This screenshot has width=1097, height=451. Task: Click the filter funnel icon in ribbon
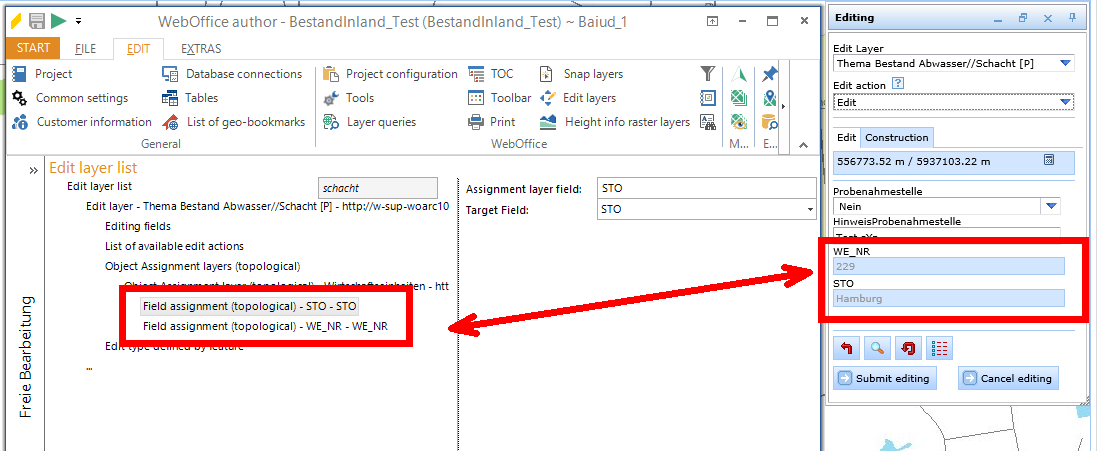click(x=708, y=74)
